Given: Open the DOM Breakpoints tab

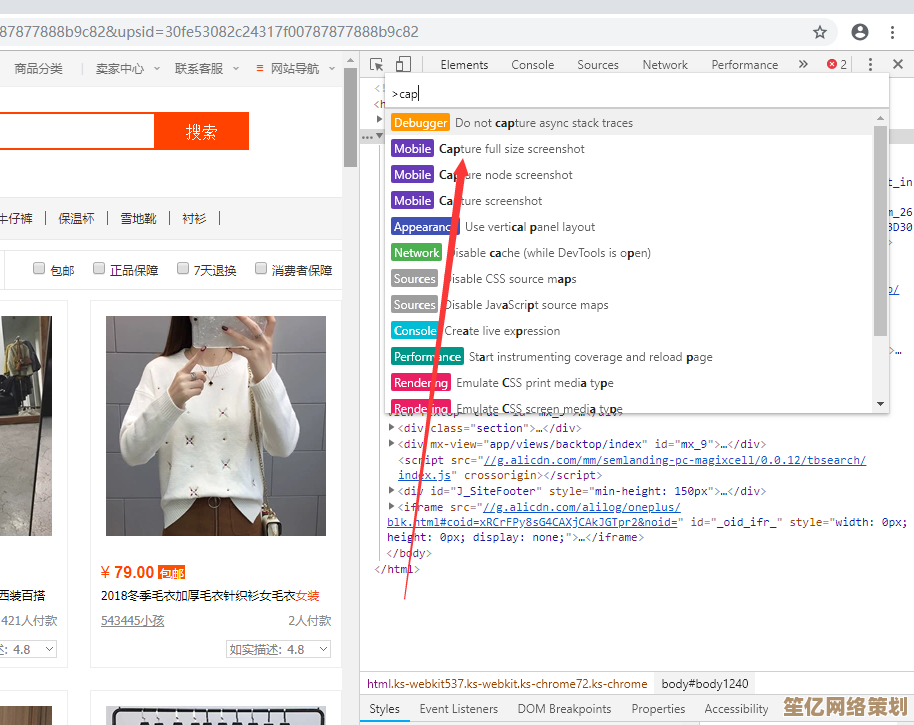Looking at the screenshot, I should pyautogui.click(x=564, y=709).
